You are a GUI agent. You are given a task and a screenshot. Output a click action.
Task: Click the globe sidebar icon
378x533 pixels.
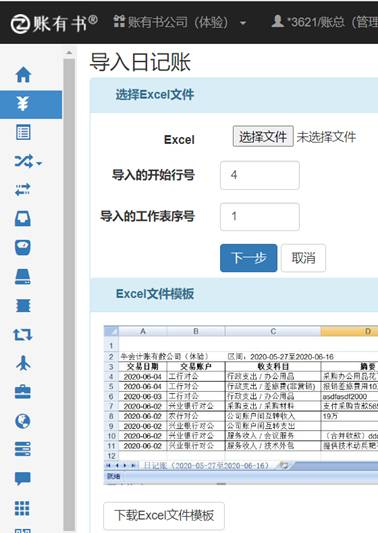[23, 422]
